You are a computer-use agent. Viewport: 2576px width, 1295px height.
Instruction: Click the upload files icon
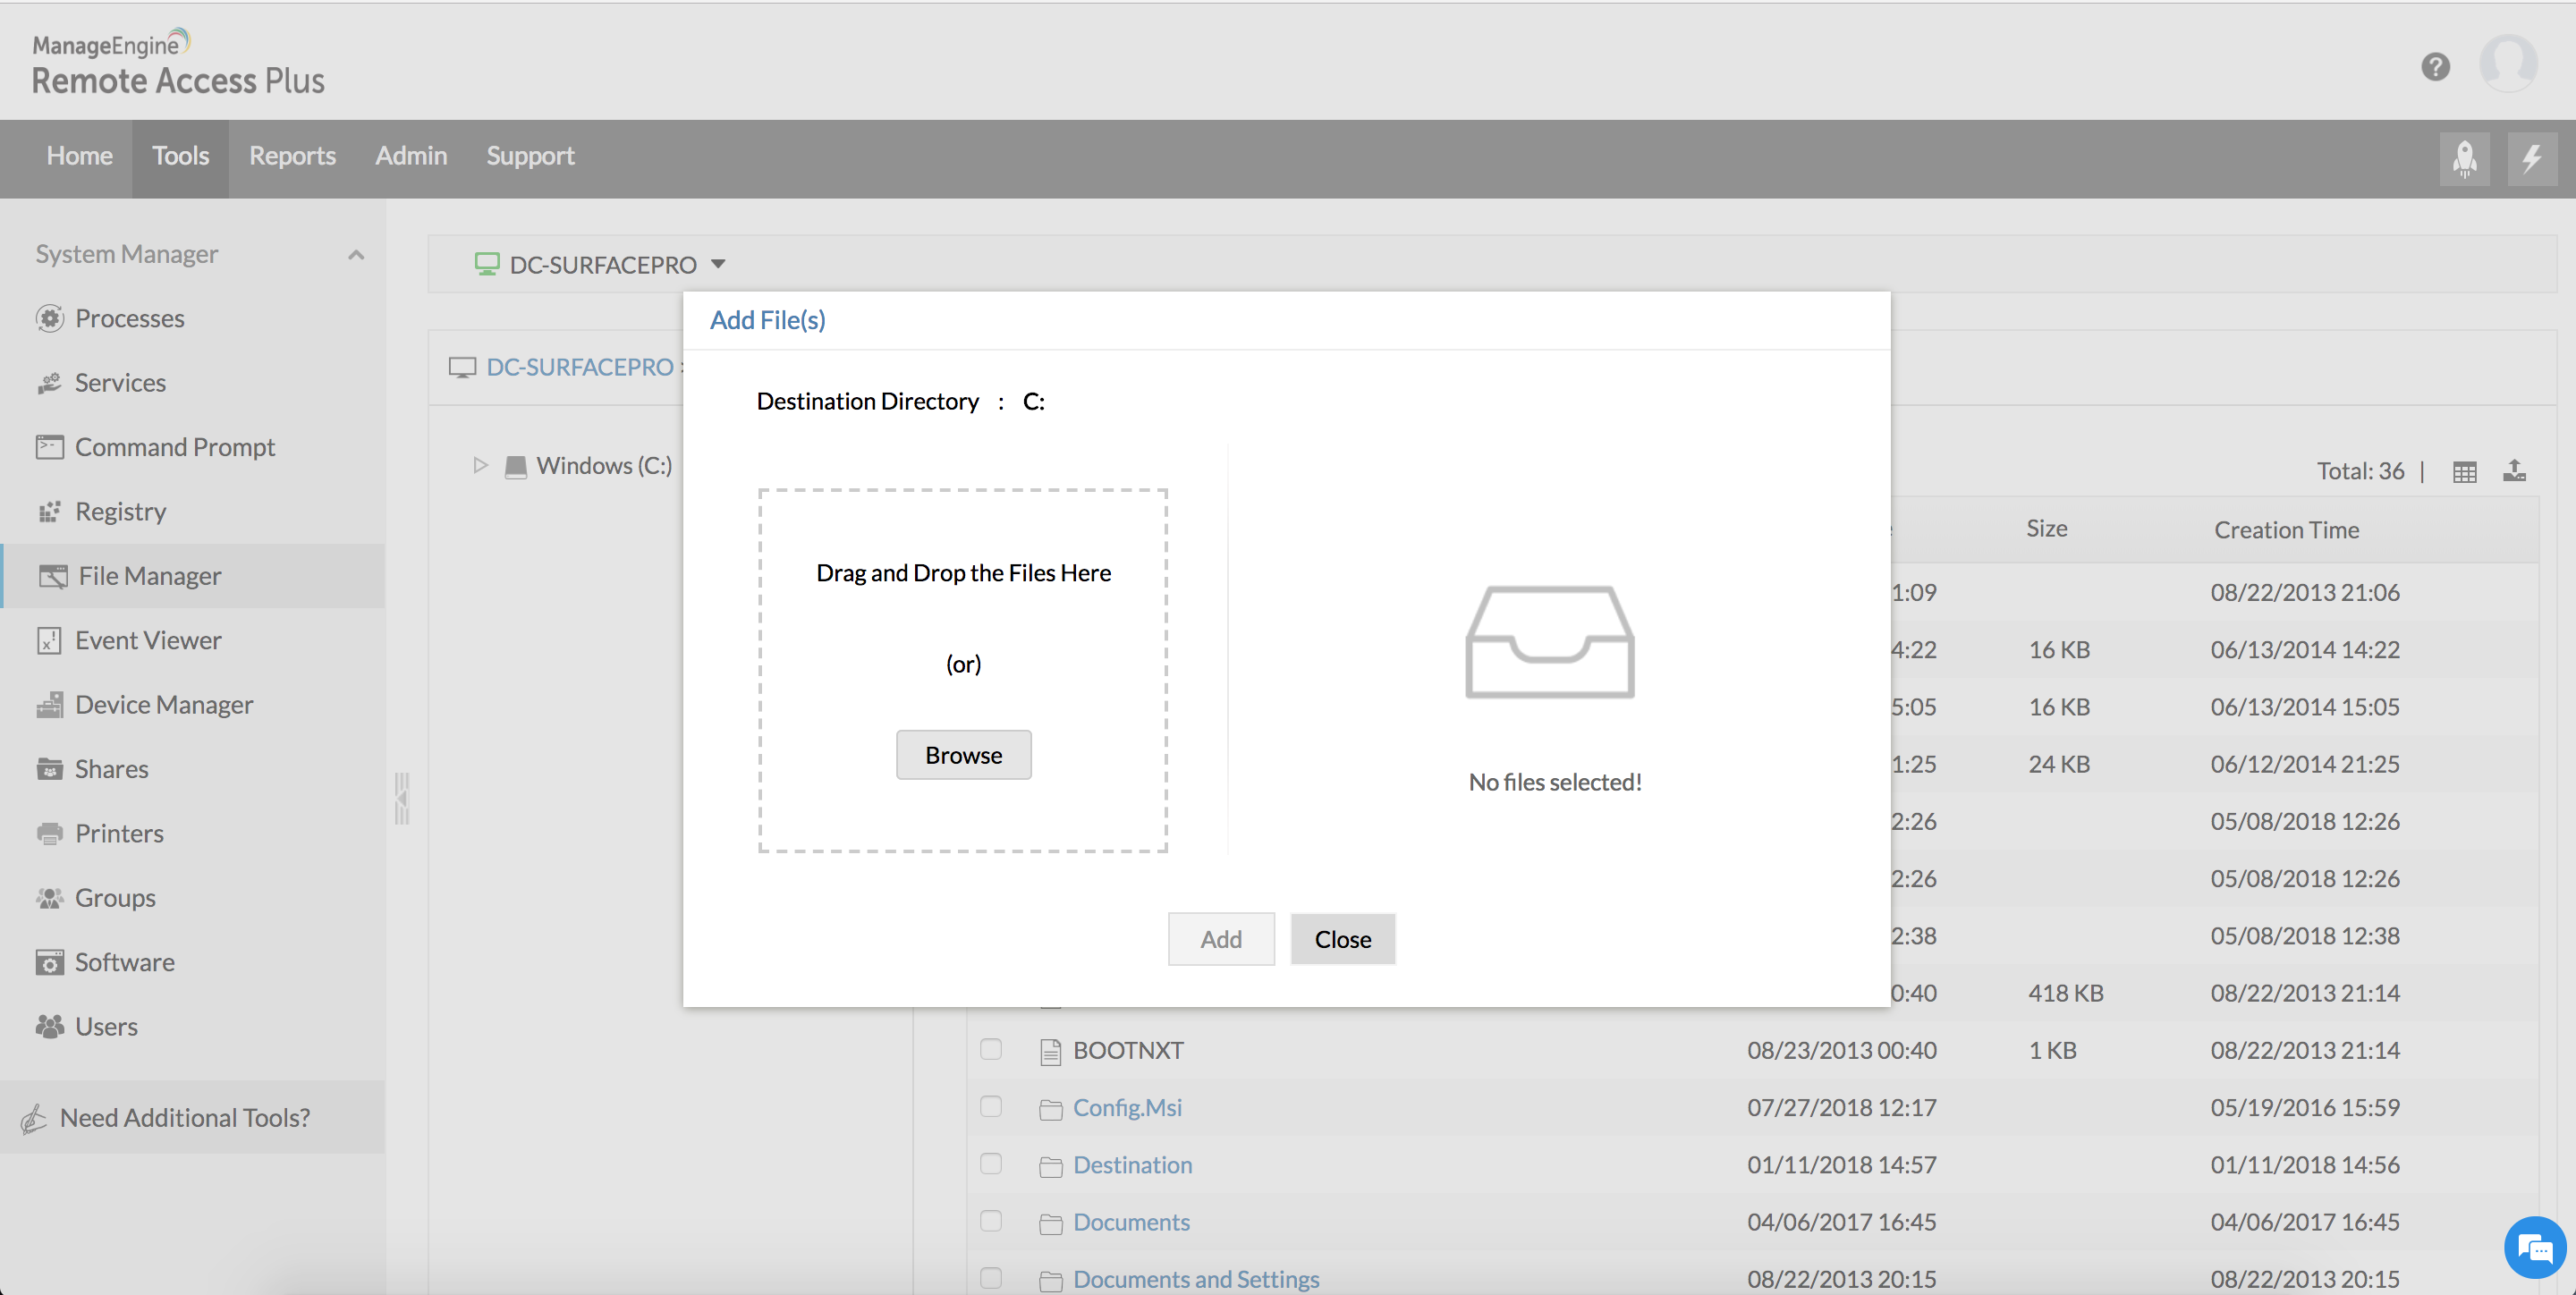[2514, 471]
